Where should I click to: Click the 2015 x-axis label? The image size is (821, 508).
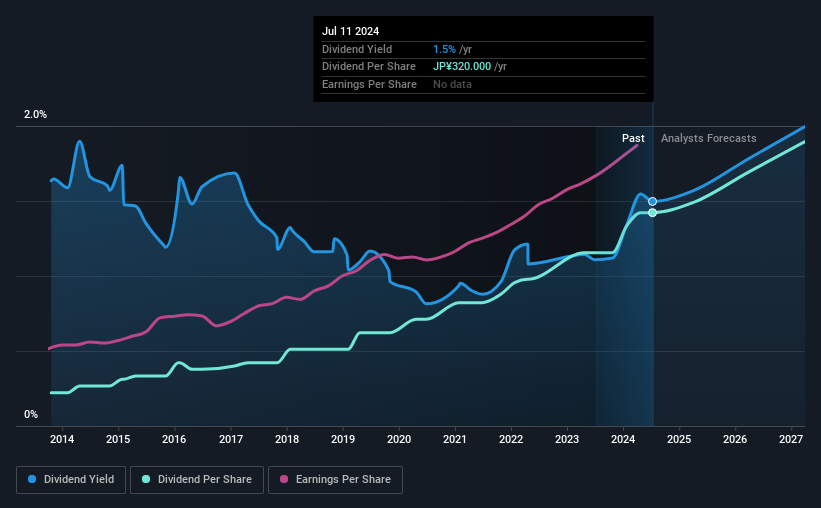pos(118,439)
